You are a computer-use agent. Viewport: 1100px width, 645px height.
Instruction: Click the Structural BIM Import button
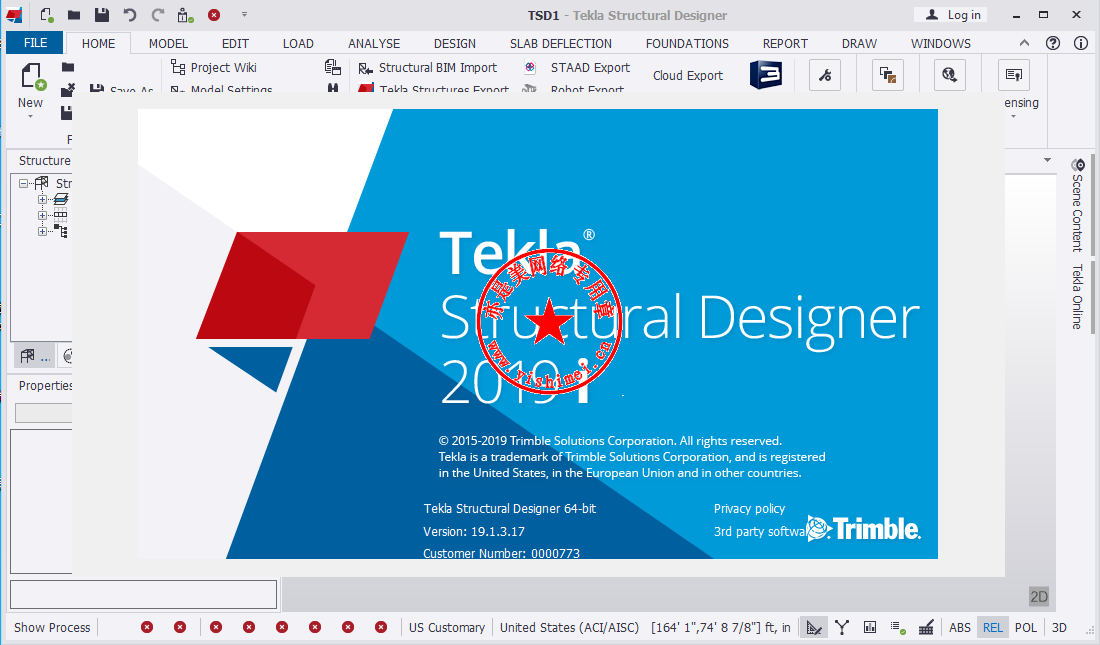point(427,67)
